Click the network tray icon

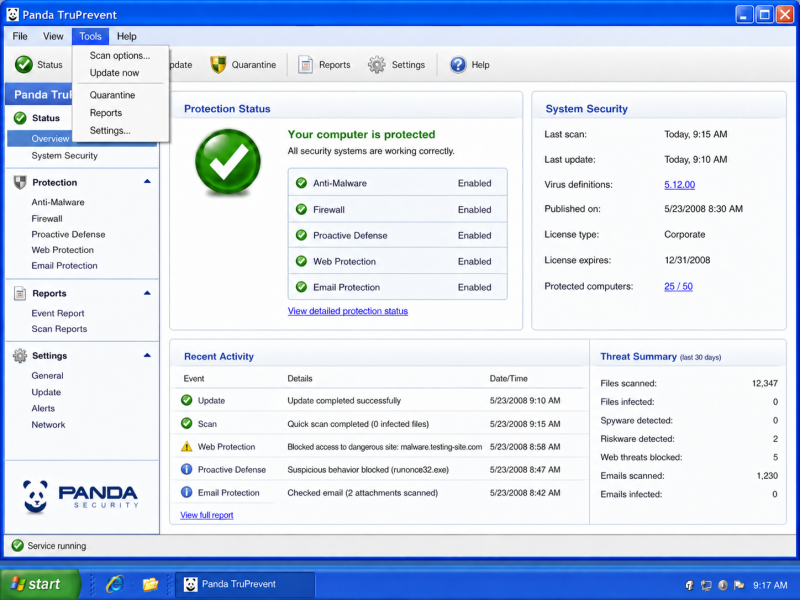coord(706,585)
